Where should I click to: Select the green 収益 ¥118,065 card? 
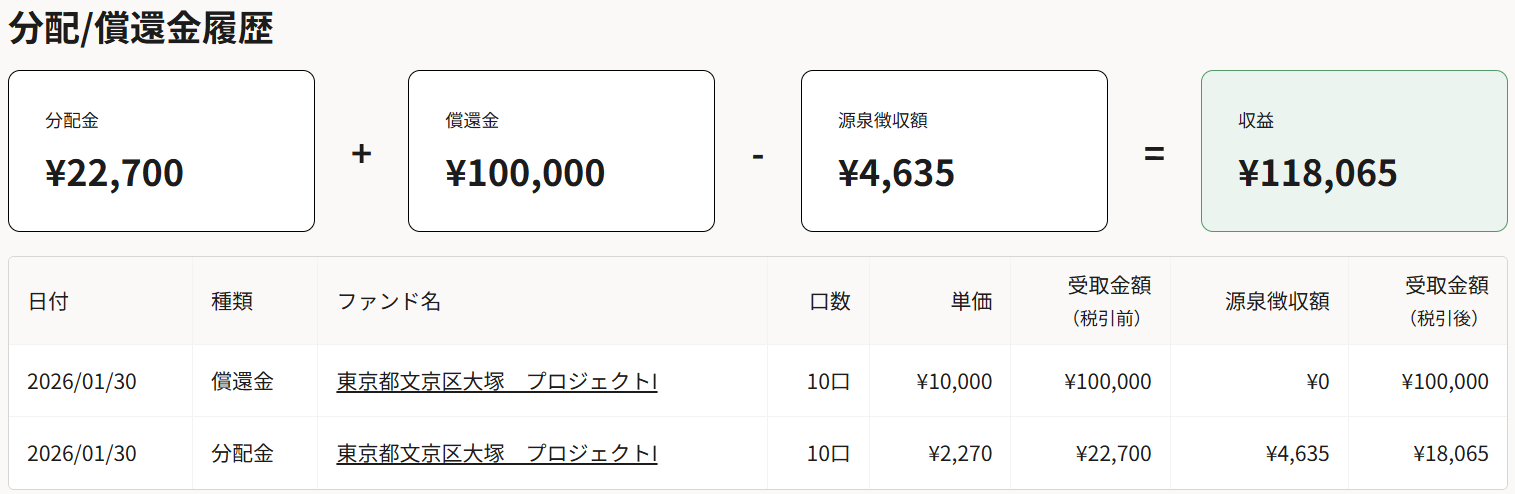coord(1354,151)
